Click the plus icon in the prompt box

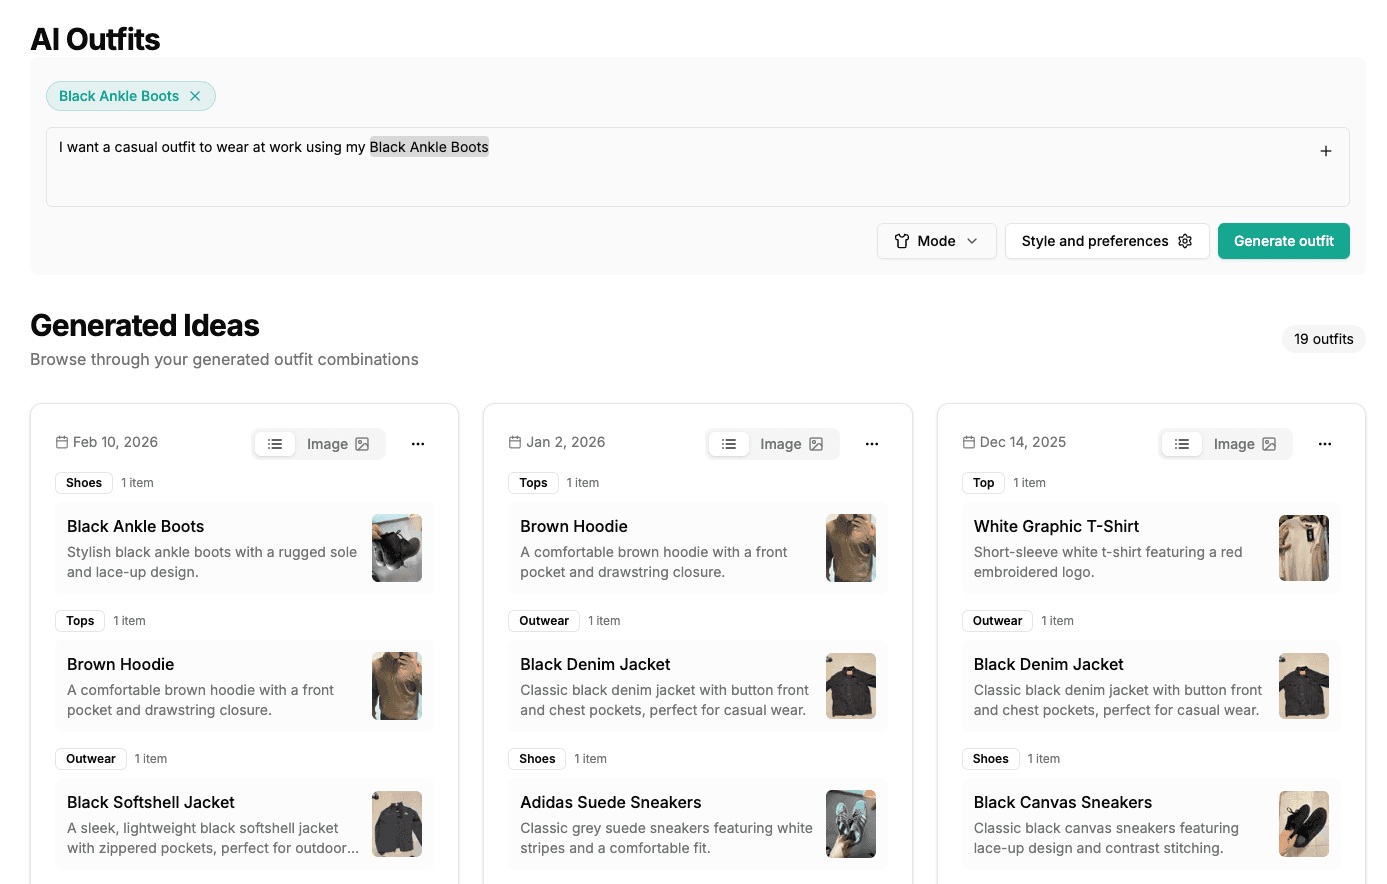1325,150
